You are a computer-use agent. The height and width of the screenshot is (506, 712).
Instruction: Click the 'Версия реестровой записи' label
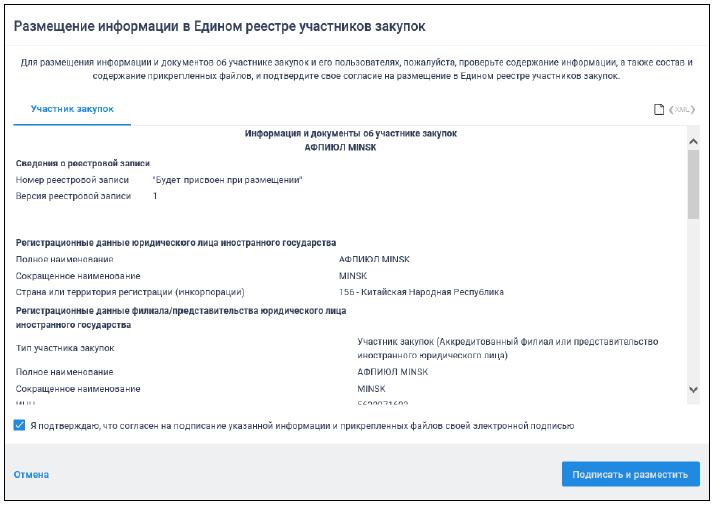pyautogui.click(x=73, y=196)
